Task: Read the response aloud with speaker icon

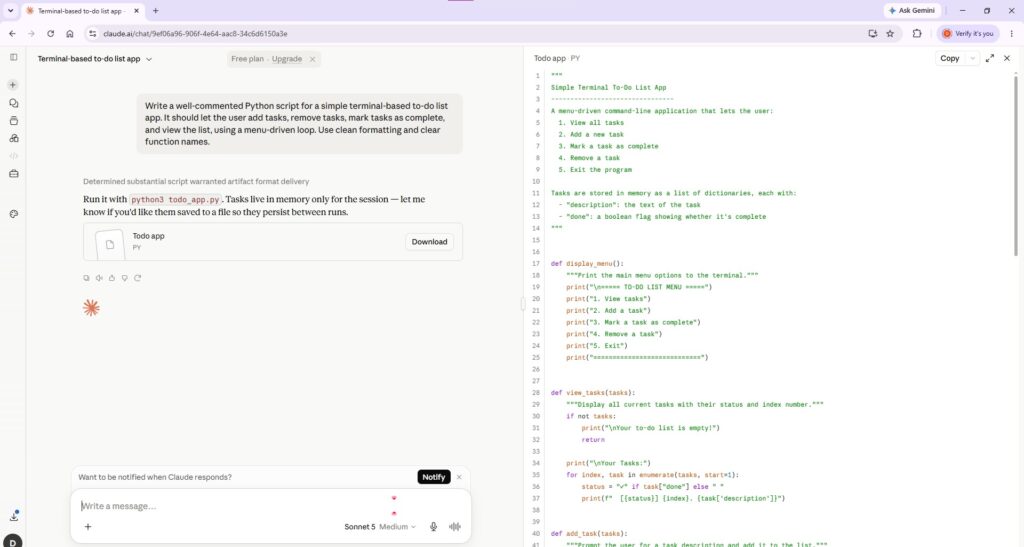Action: 99,278
